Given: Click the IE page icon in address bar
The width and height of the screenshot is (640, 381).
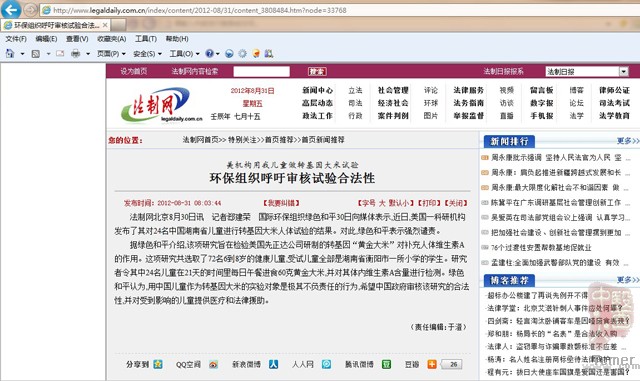Looking at the screenshot, I should click(47, 10).
